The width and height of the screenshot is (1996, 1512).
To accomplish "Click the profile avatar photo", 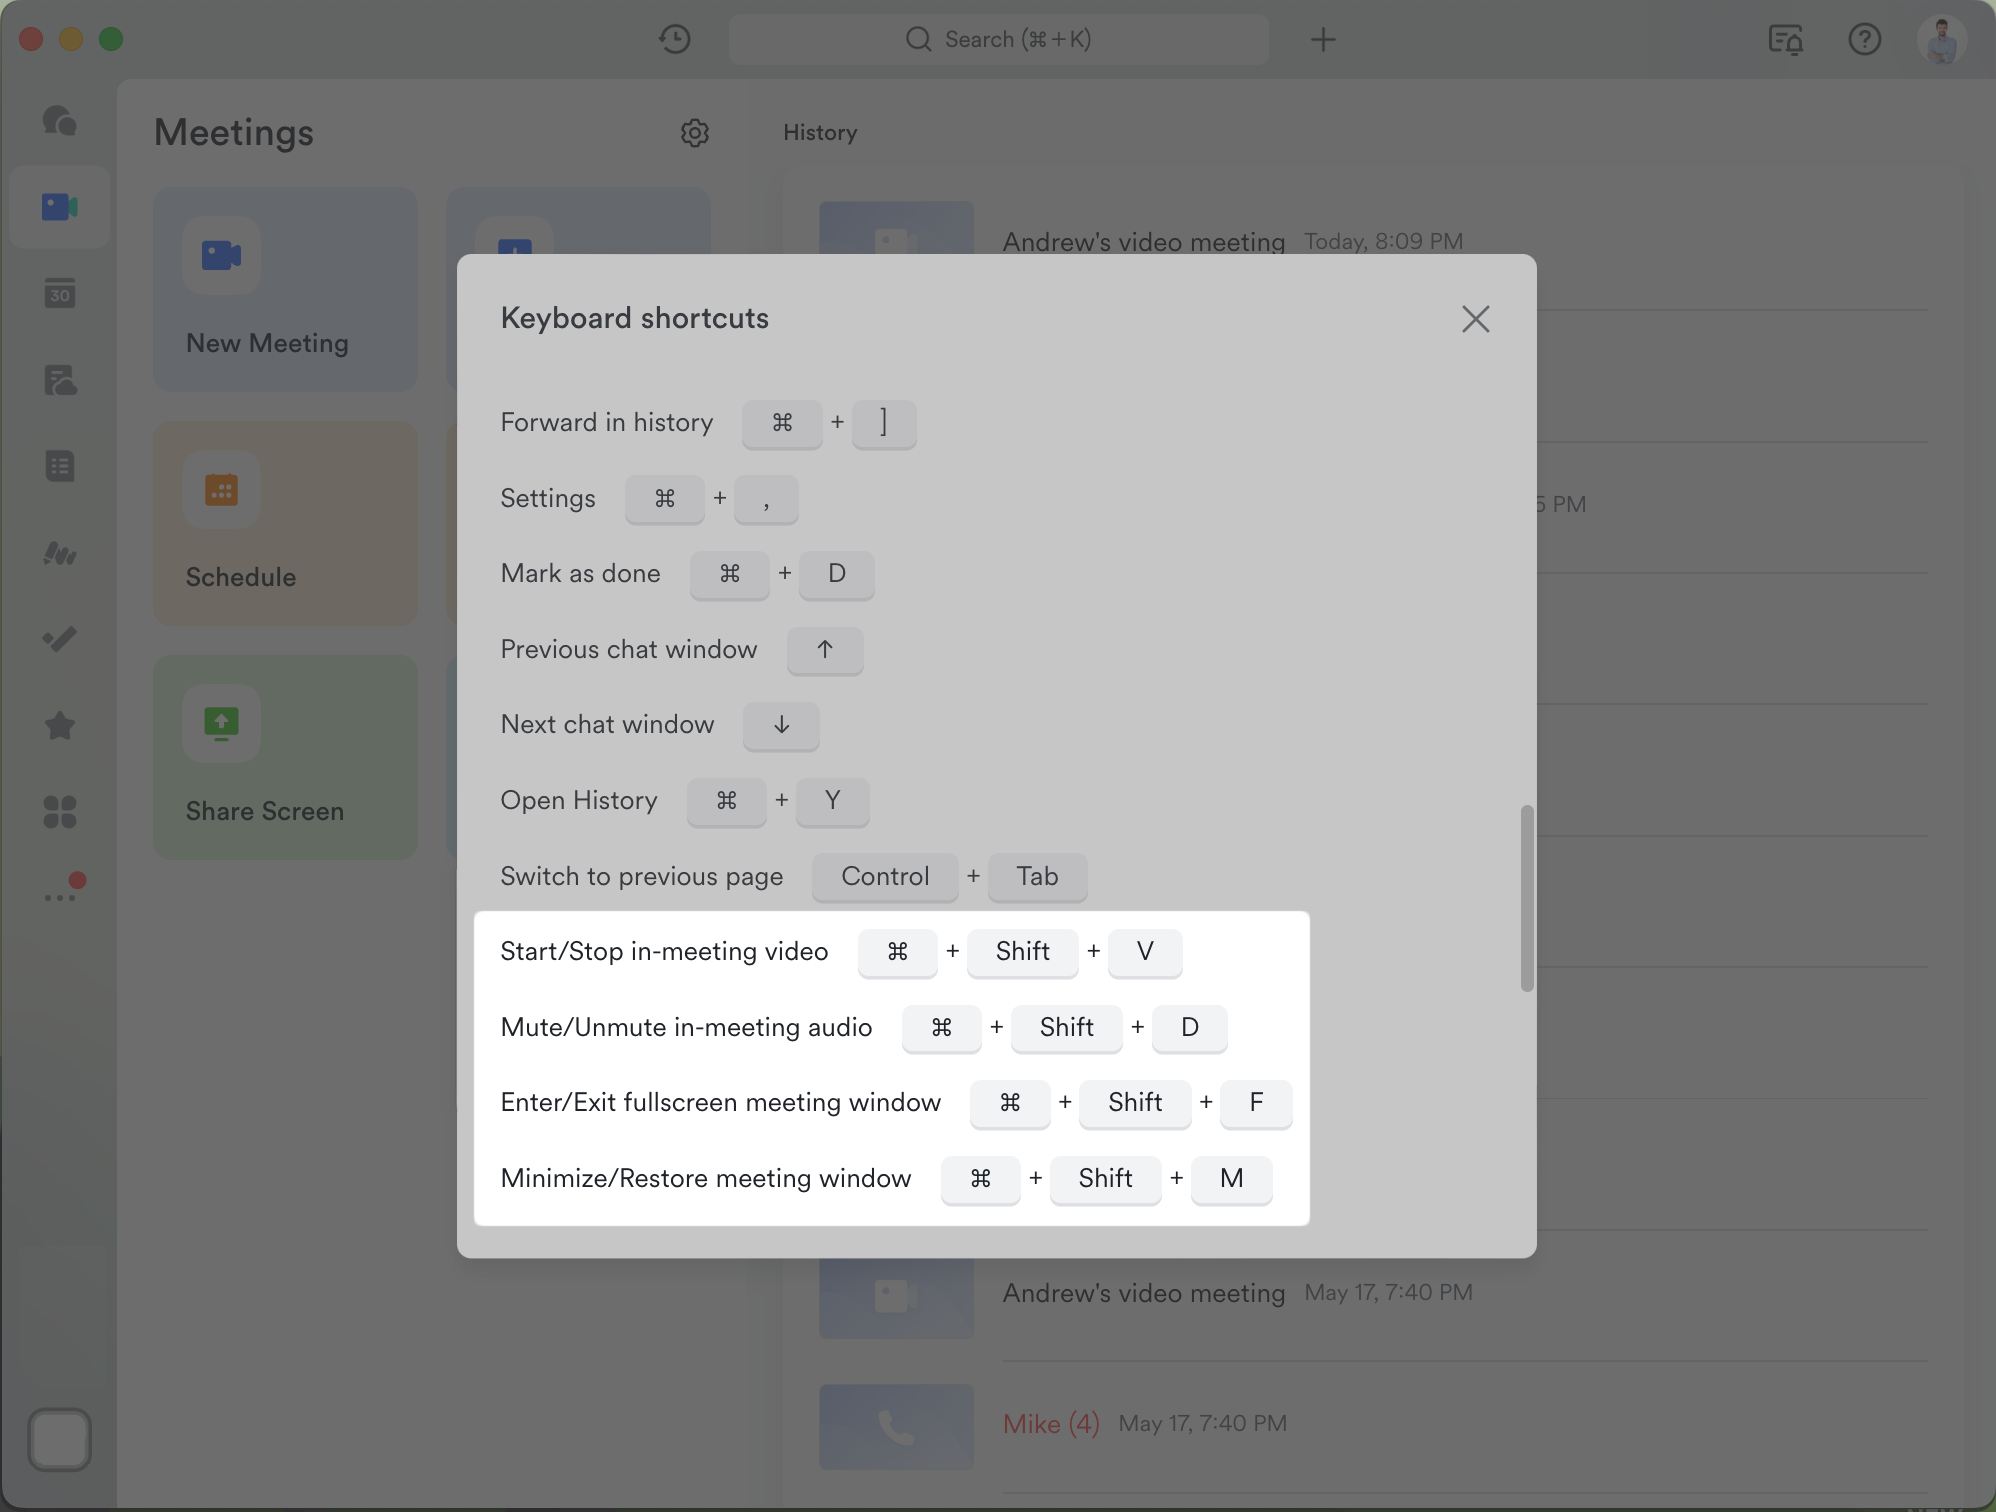I will point(1942,40).
